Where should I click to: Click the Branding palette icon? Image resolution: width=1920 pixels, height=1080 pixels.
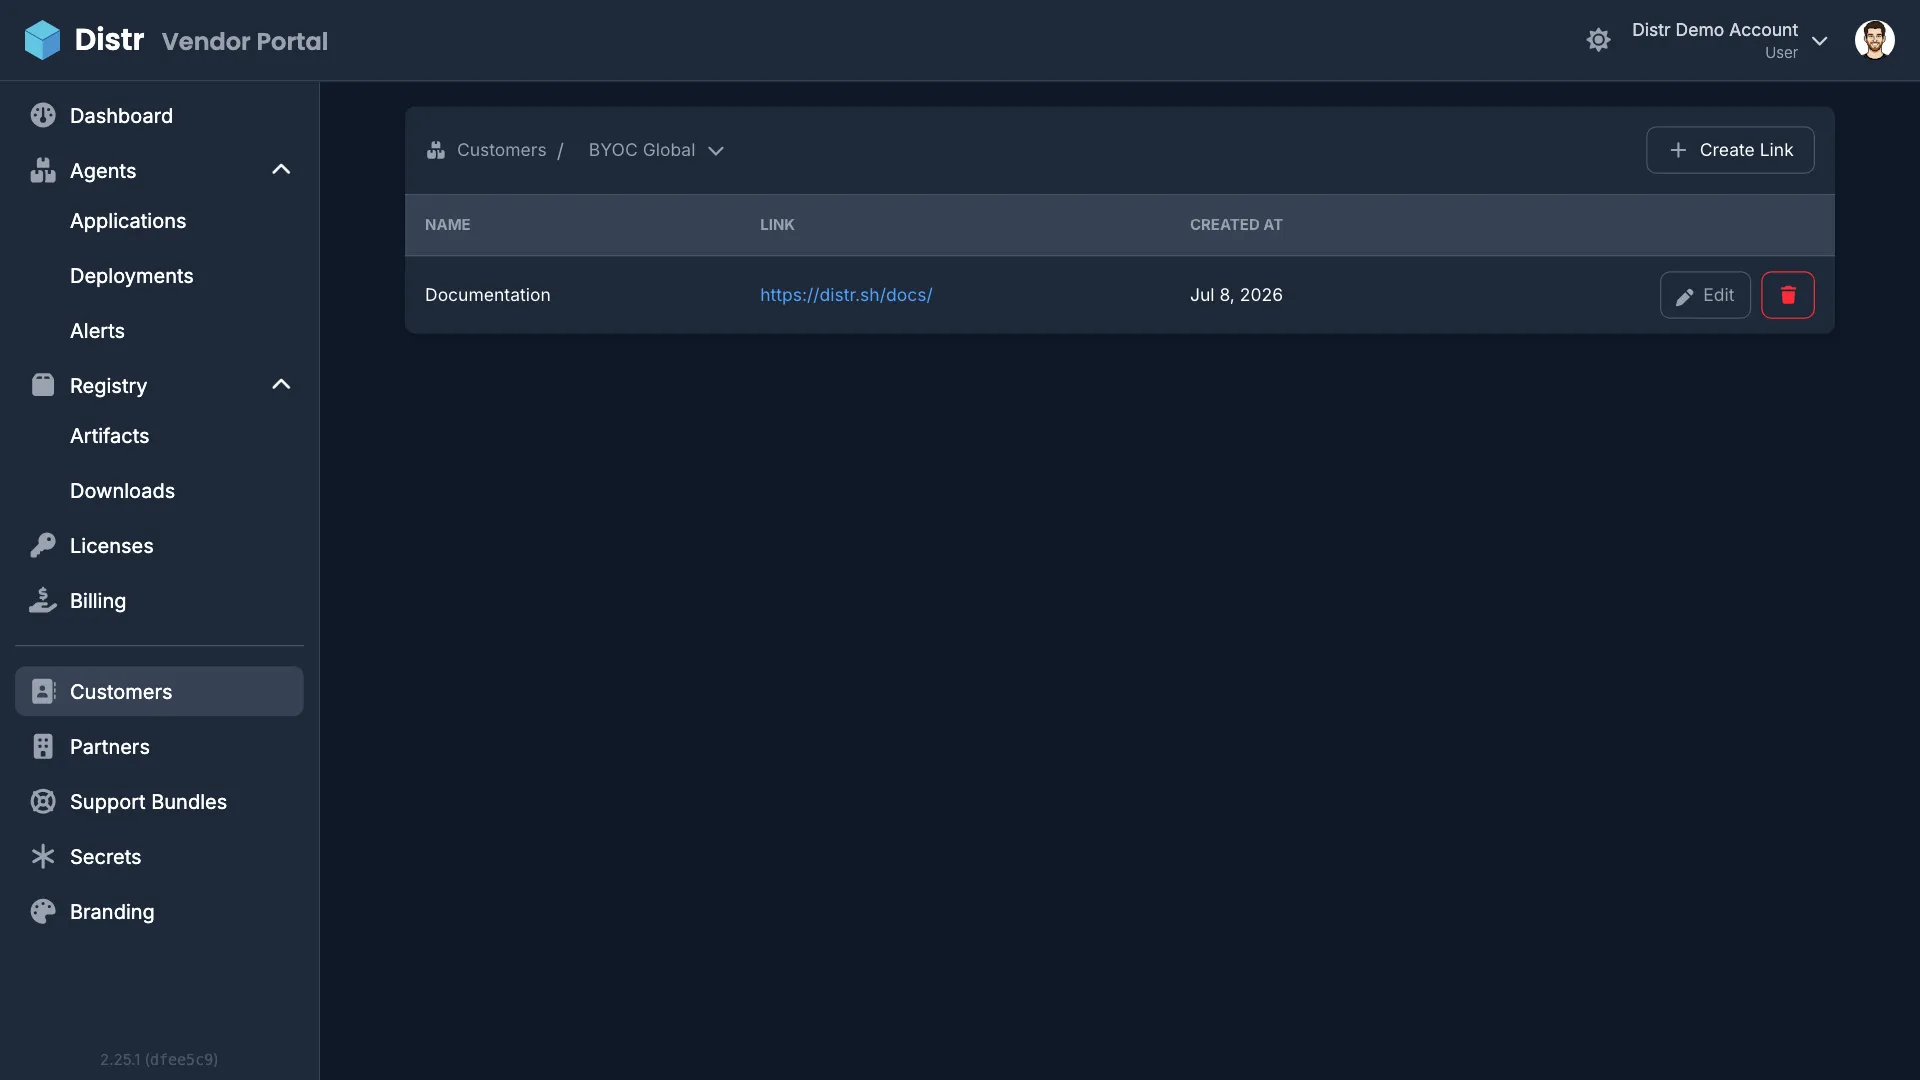coord(43,911)
